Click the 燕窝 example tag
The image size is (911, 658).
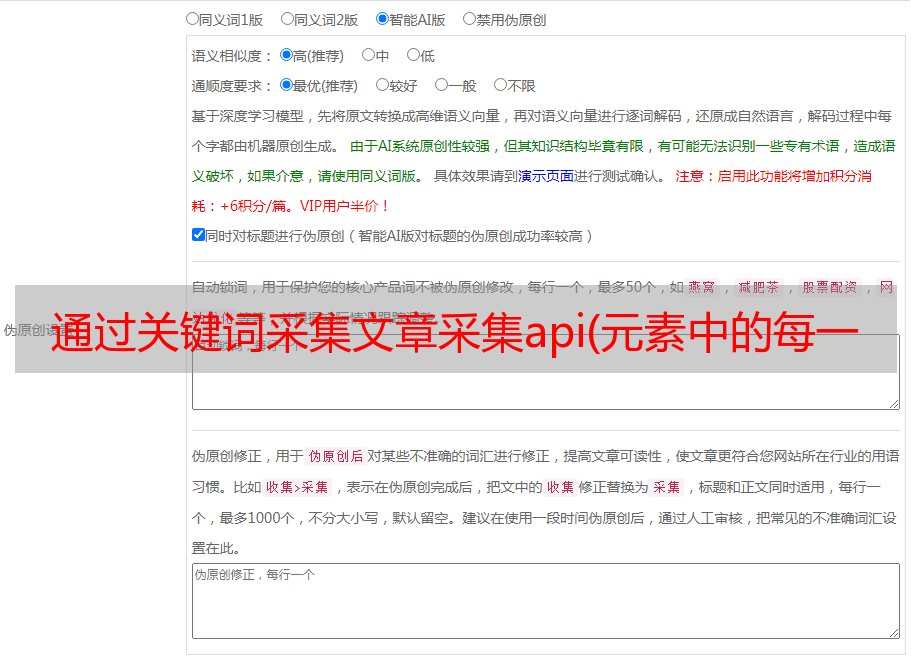click(x=702, y=287)
